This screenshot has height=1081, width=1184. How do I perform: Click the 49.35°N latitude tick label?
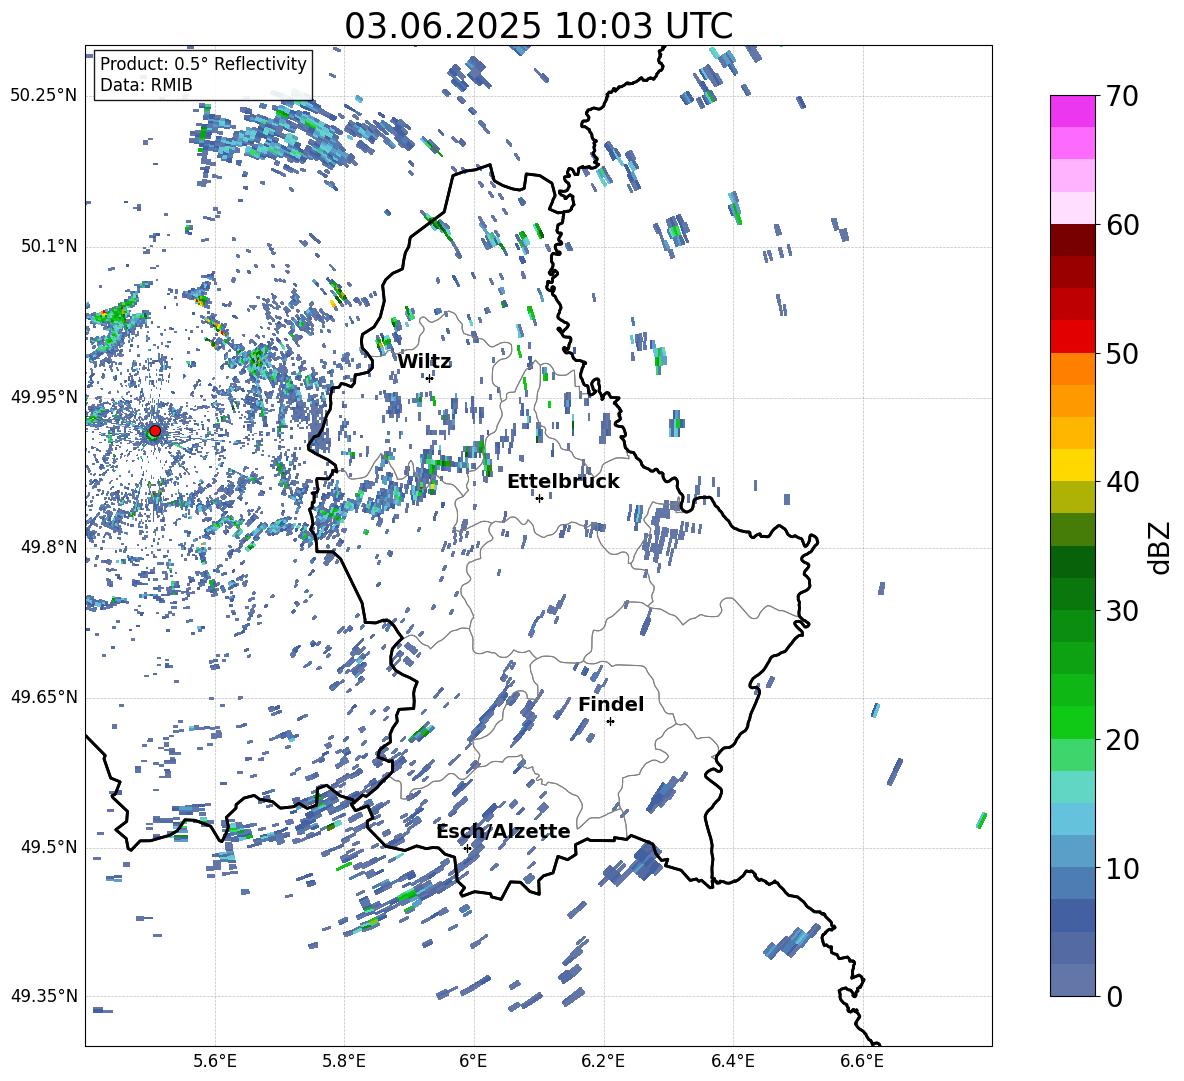pos(44,996)
